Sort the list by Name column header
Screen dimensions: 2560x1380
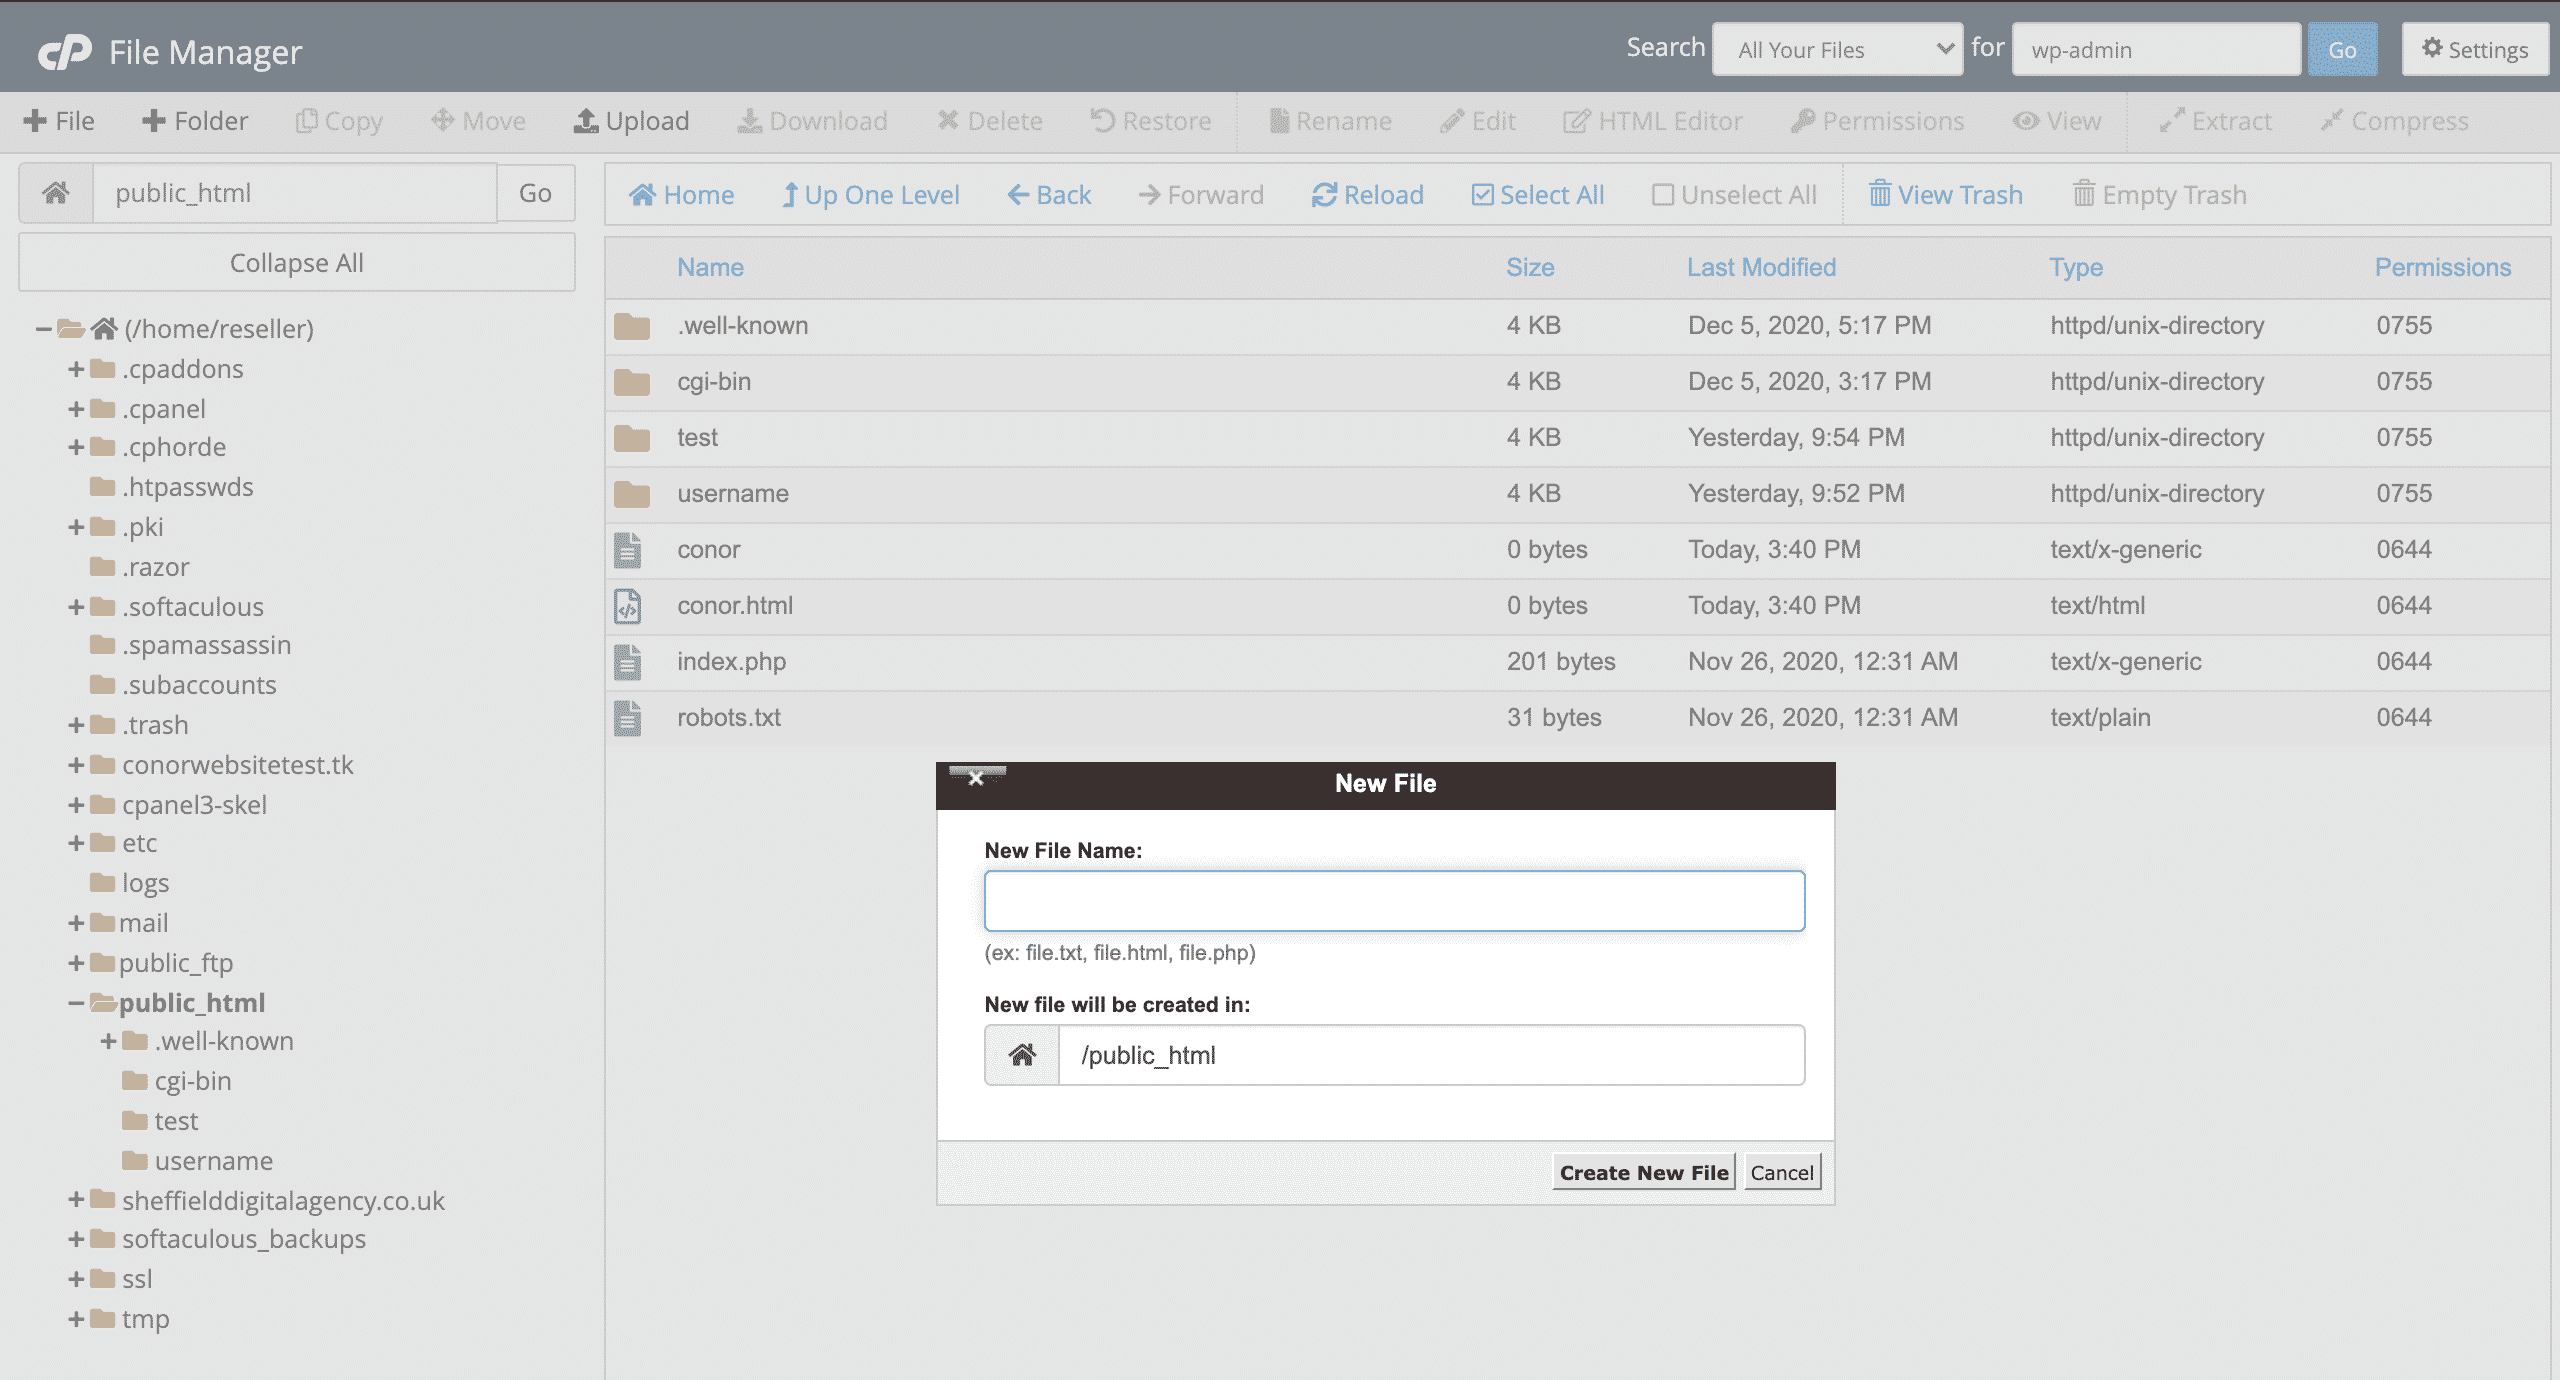click(711, 267)
